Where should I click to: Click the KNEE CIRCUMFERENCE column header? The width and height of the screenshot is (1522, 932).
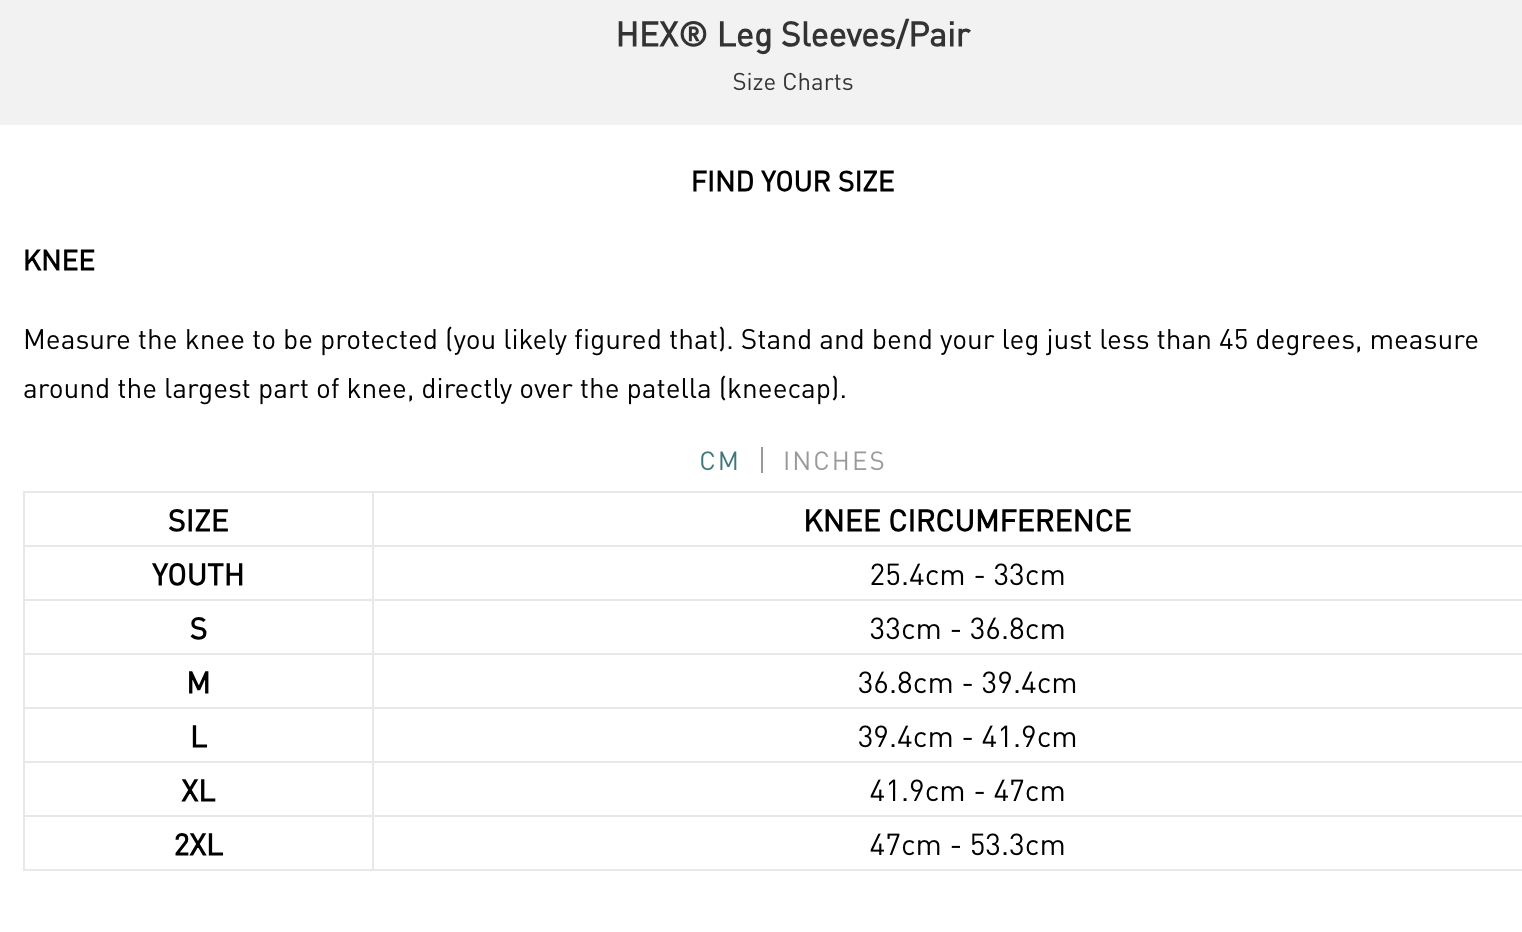(967, 521)
